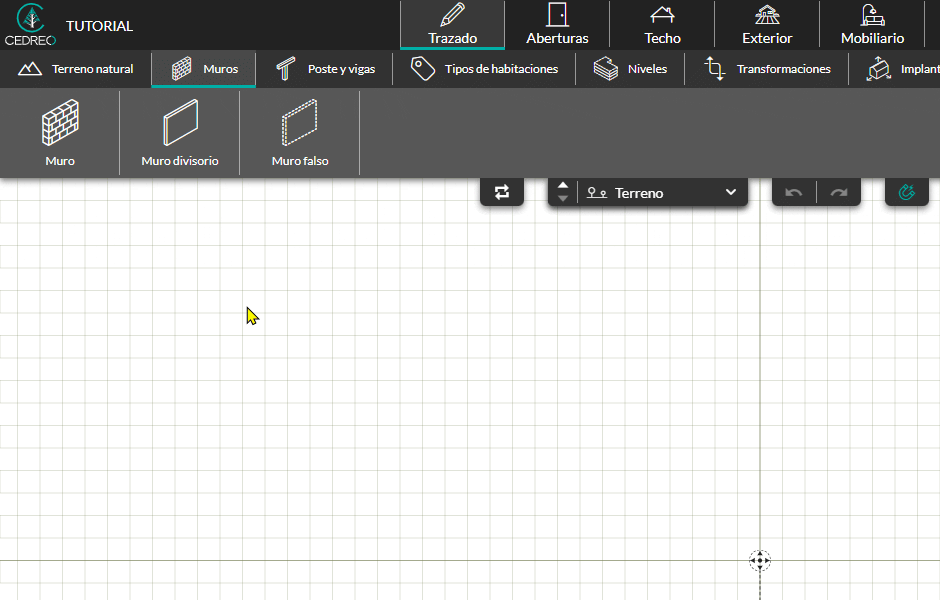Image resolution: width=940 pixels, height=600 pixels.
Task: Open Poste y vigas tools
Action: pos(324,69)
